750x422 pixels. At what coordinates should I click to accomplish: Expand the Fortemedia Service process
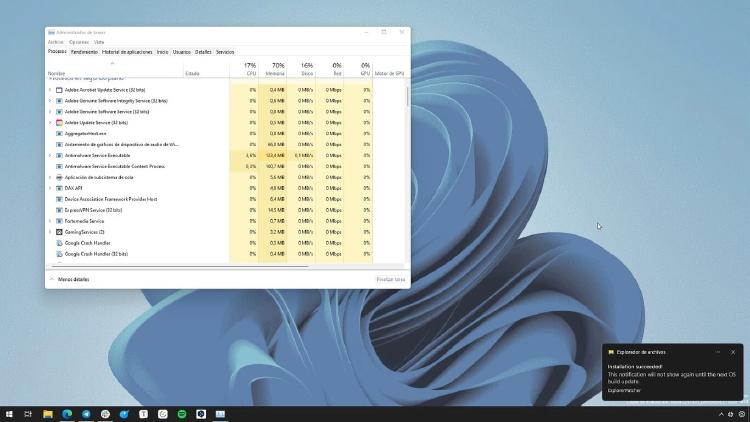pyautogui.click(x=50, y=220)
